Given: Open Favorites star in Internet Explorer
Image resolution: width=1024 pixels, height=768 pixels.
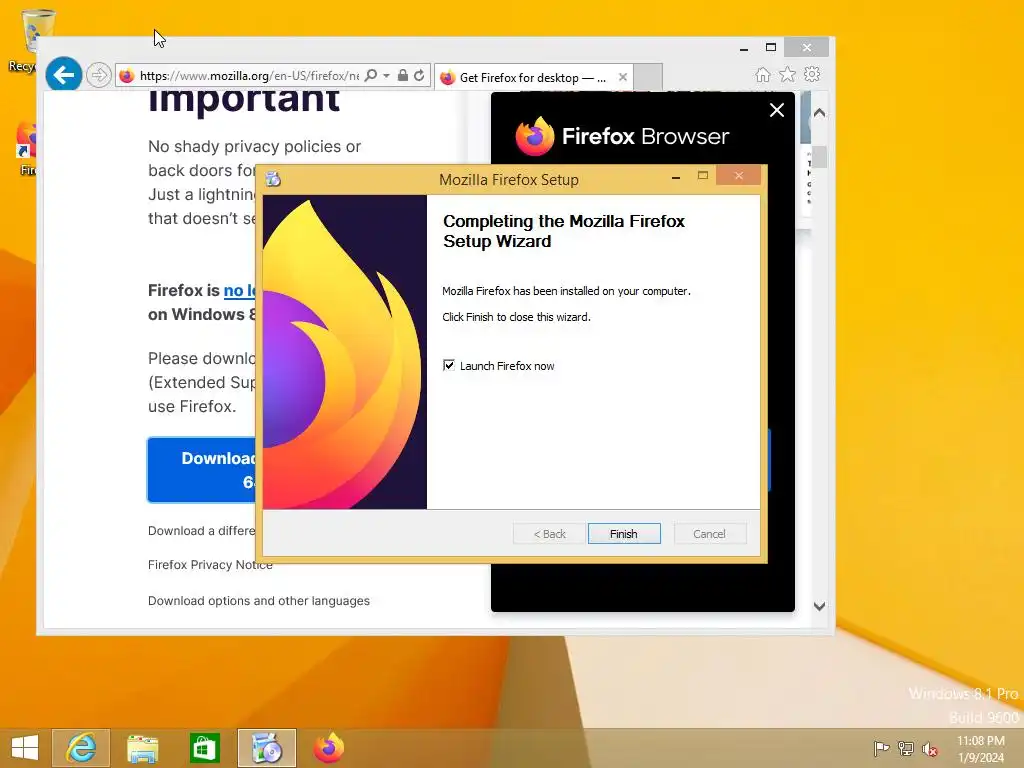Looking at the screenshot, I should coord(788,74).
